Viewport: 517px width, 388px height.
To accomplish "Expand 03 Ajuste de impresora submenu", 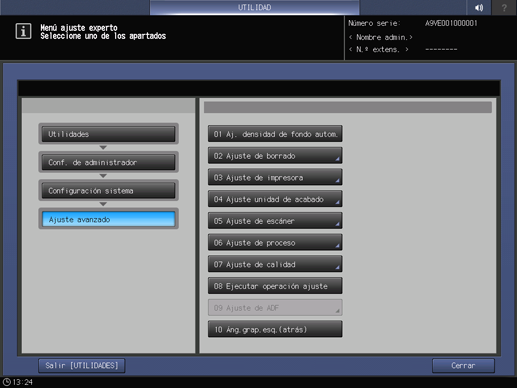I will [275, 177].
